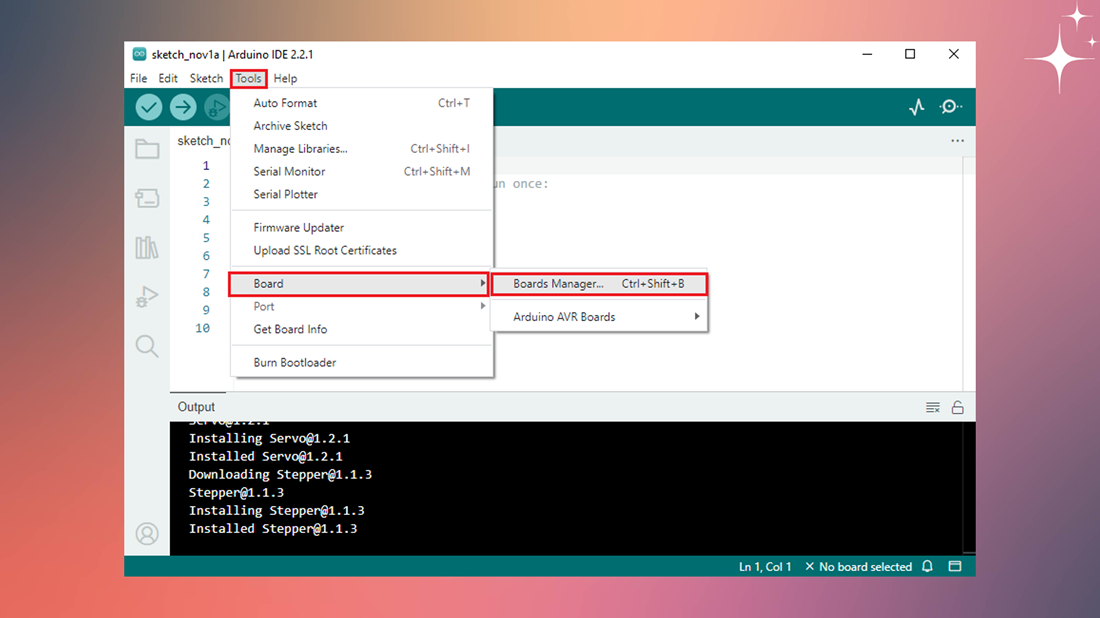Open the Debug sidebar icon
The image size is (1100, 618).
point(147,297)
